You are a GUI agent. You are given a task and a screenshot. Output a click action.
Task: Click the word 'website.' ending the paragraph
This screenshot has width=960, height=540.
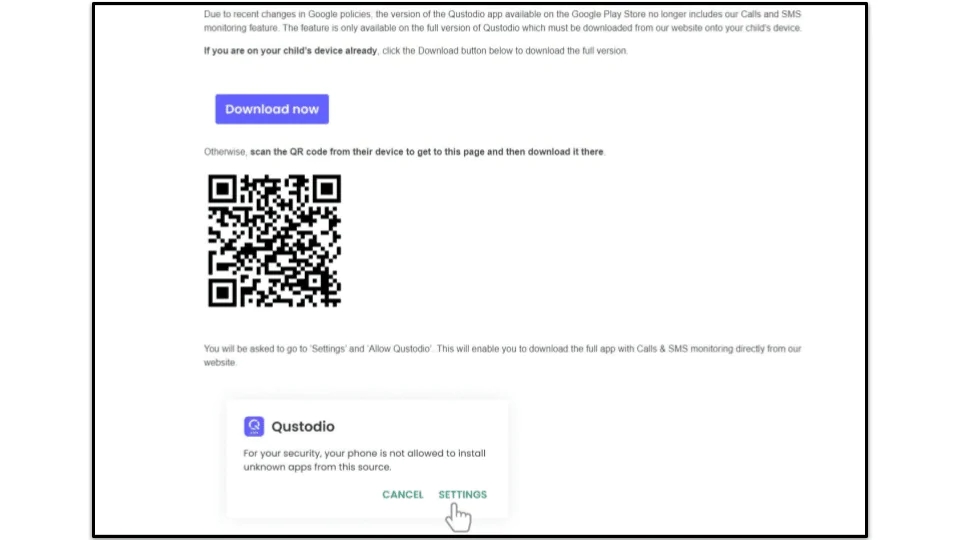(220, 362)
